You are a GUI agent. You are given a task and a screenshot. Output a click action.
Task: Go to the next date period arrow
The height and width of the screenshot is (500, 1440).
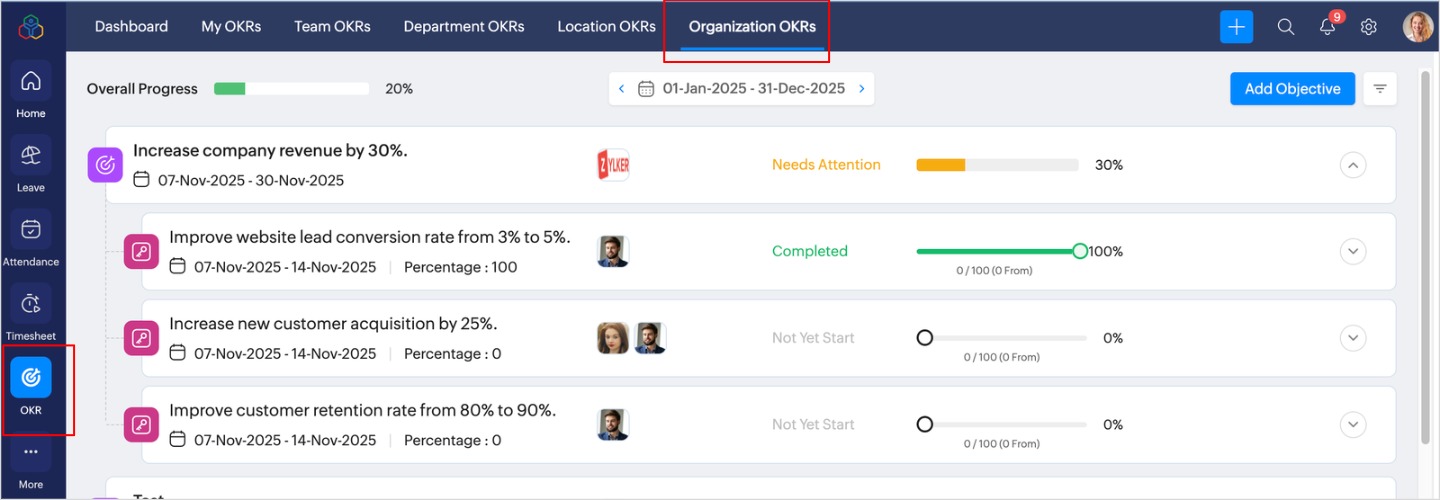coord(861,89)
